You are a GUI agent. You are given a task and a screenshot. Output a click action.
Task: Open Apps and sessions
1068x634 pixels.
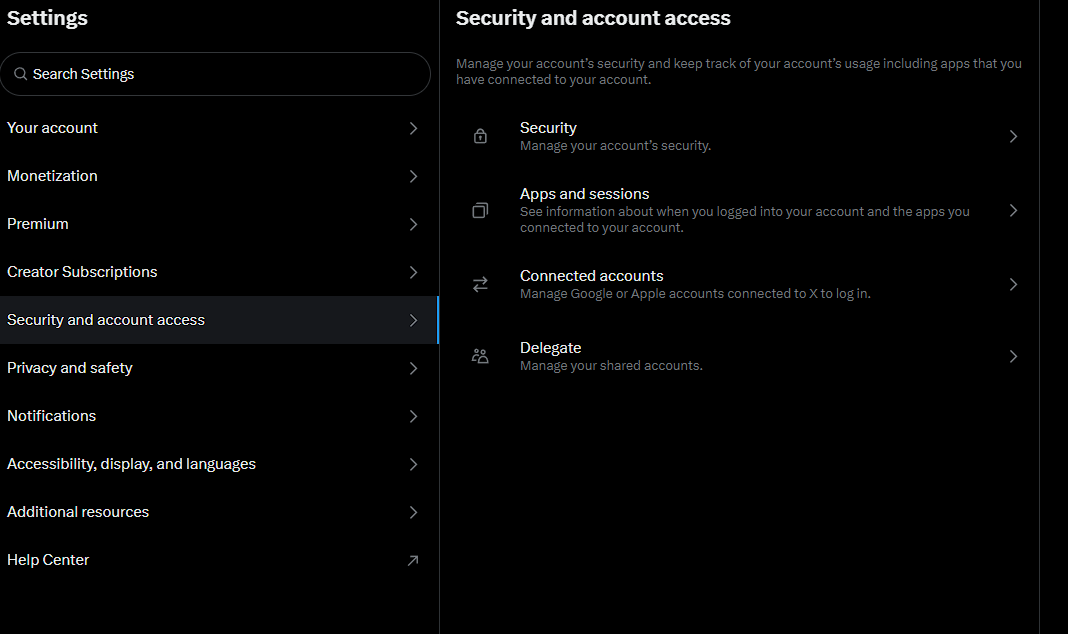coord(739,210)
